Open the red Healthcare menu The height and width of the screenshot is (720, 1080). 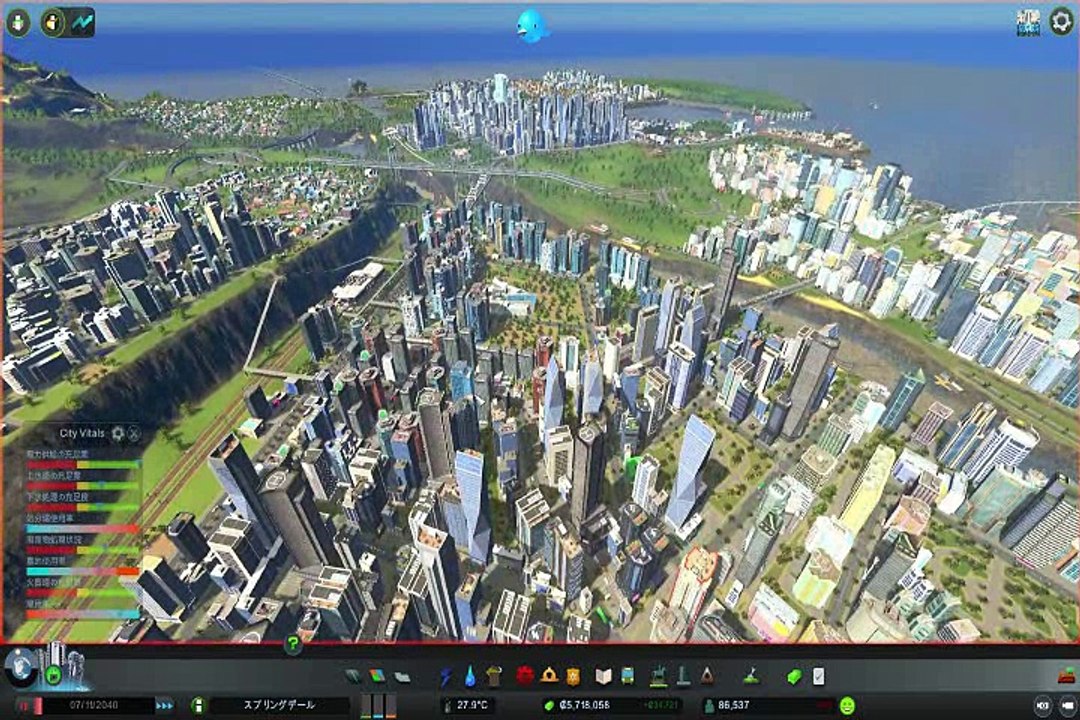525,676
